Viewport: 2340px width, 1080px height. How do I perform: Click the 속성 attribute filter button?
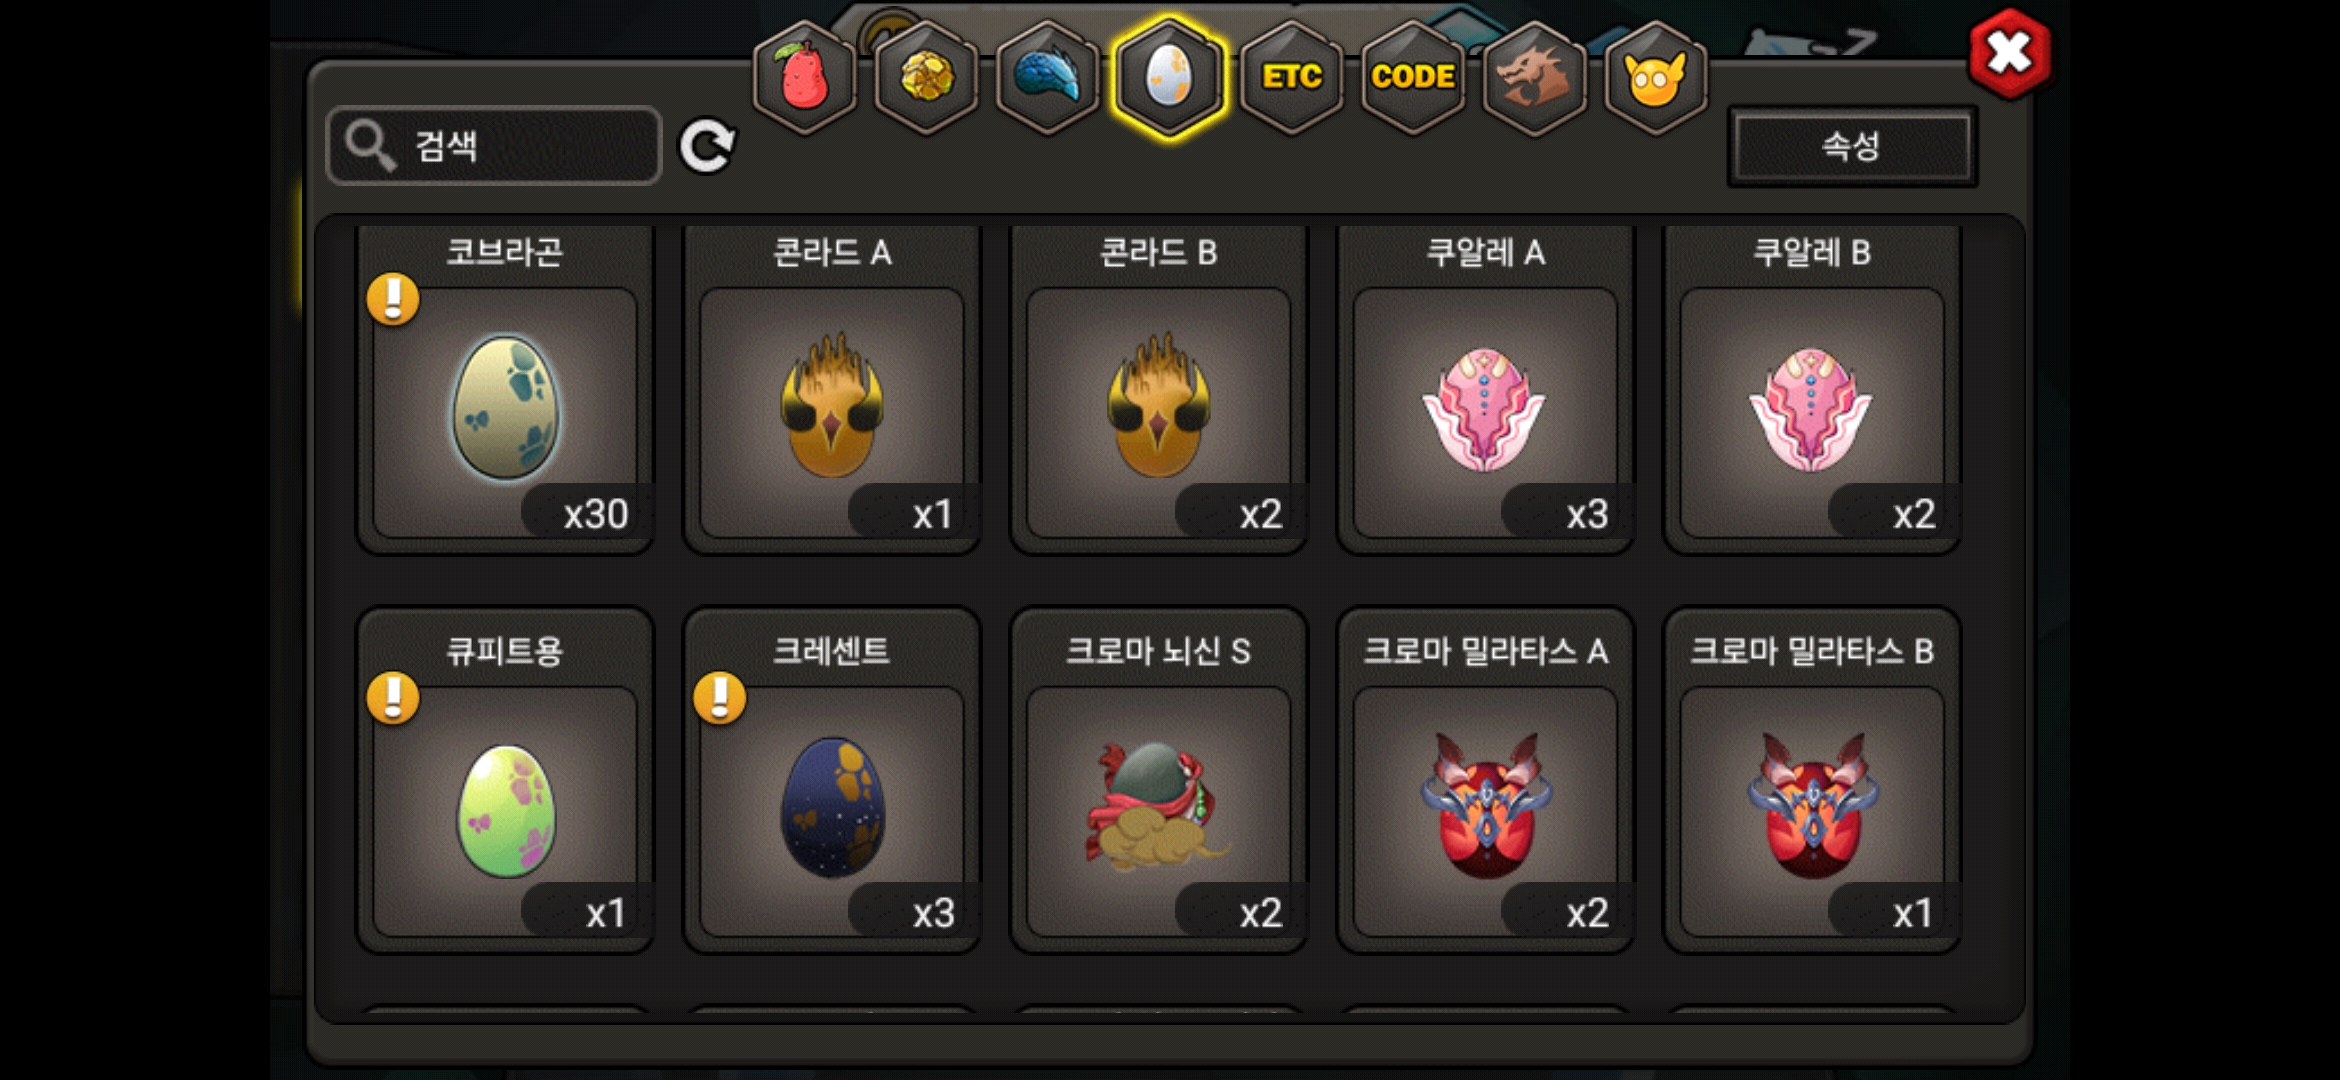pos(1852,146)
